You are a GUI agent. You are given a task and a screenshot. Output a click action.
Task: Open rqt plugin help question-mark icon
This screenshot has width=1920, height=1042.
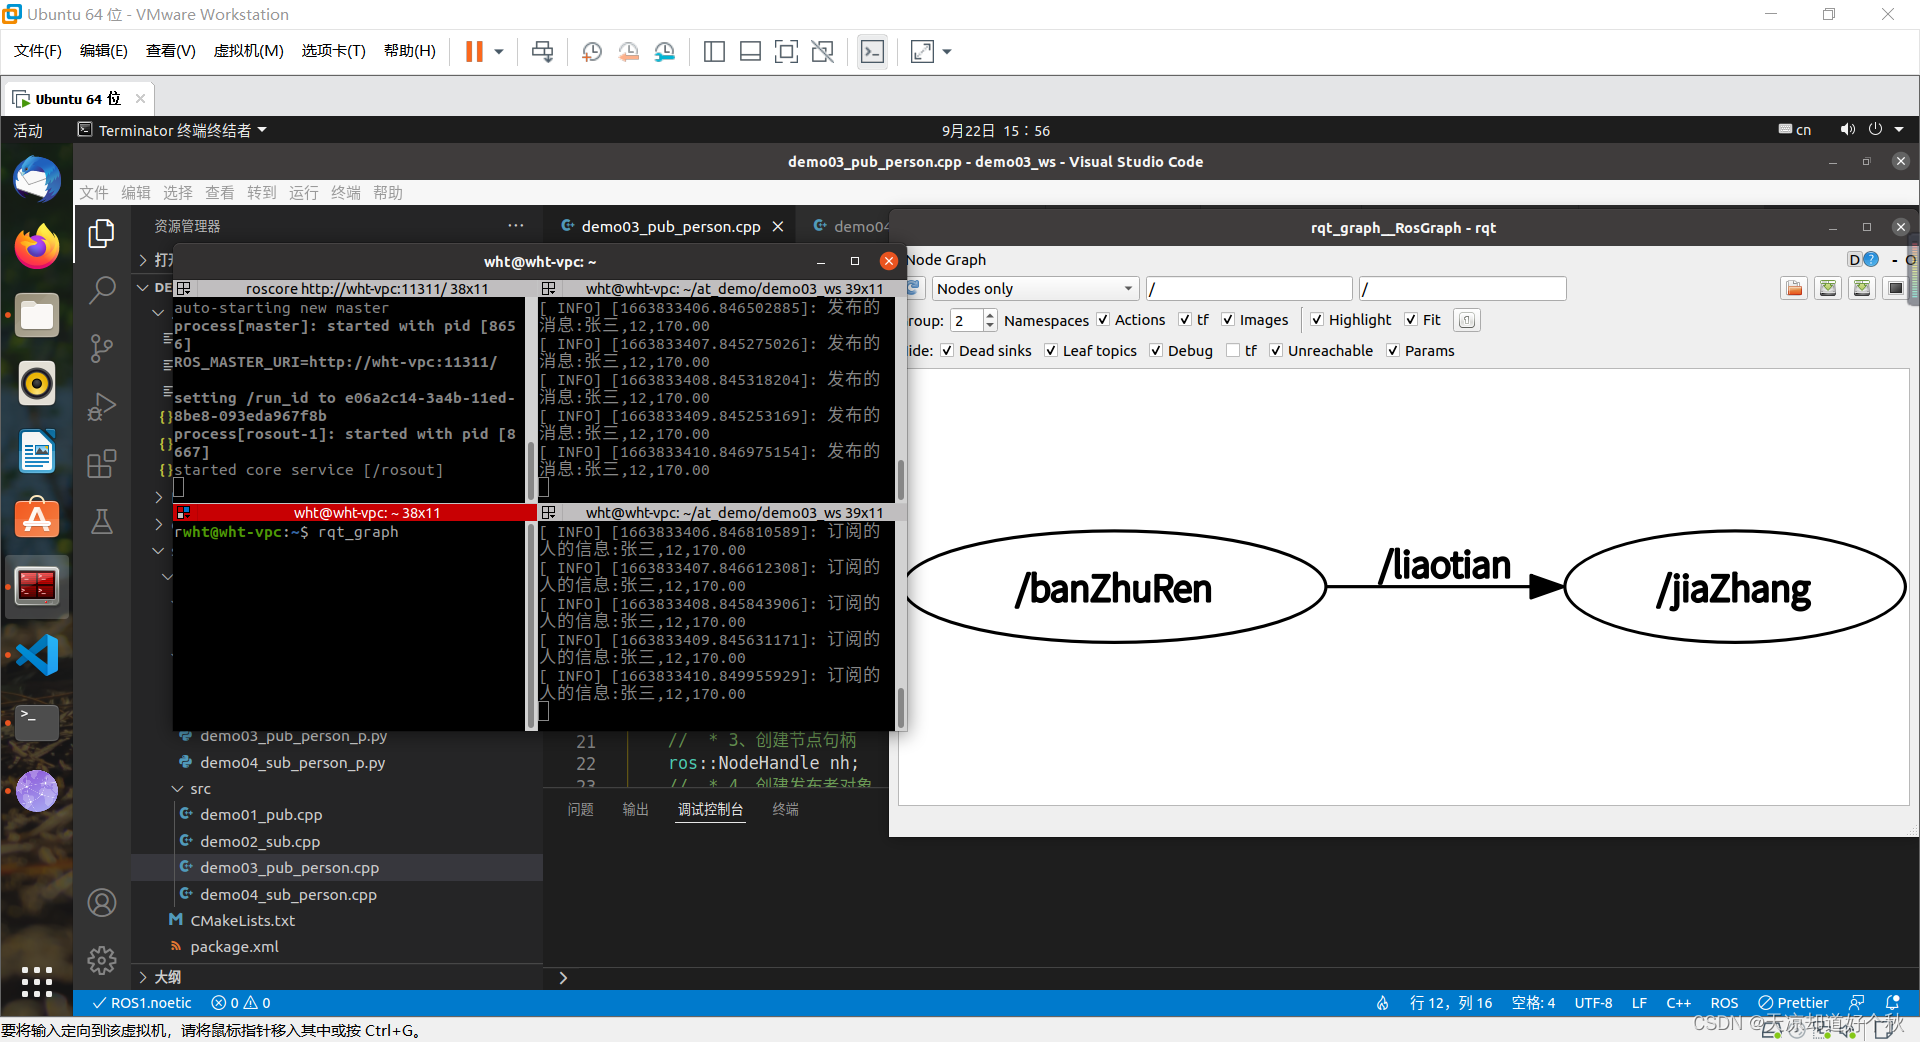tap(1871, 259)
